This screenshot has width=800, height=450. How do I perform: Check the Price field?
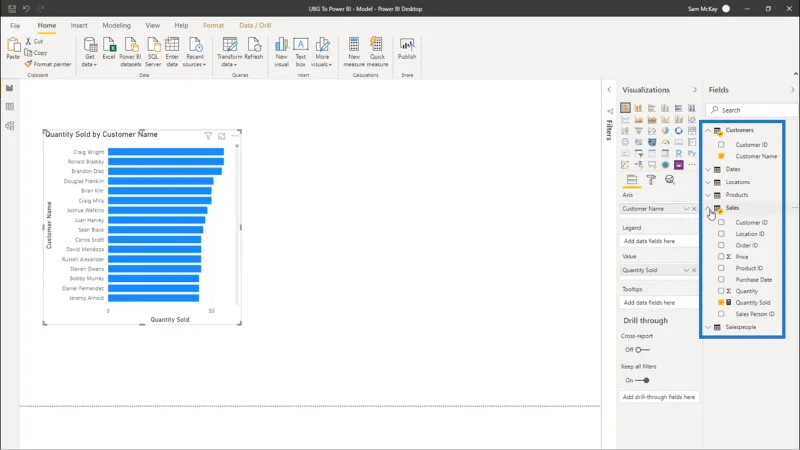pos(721,257)
